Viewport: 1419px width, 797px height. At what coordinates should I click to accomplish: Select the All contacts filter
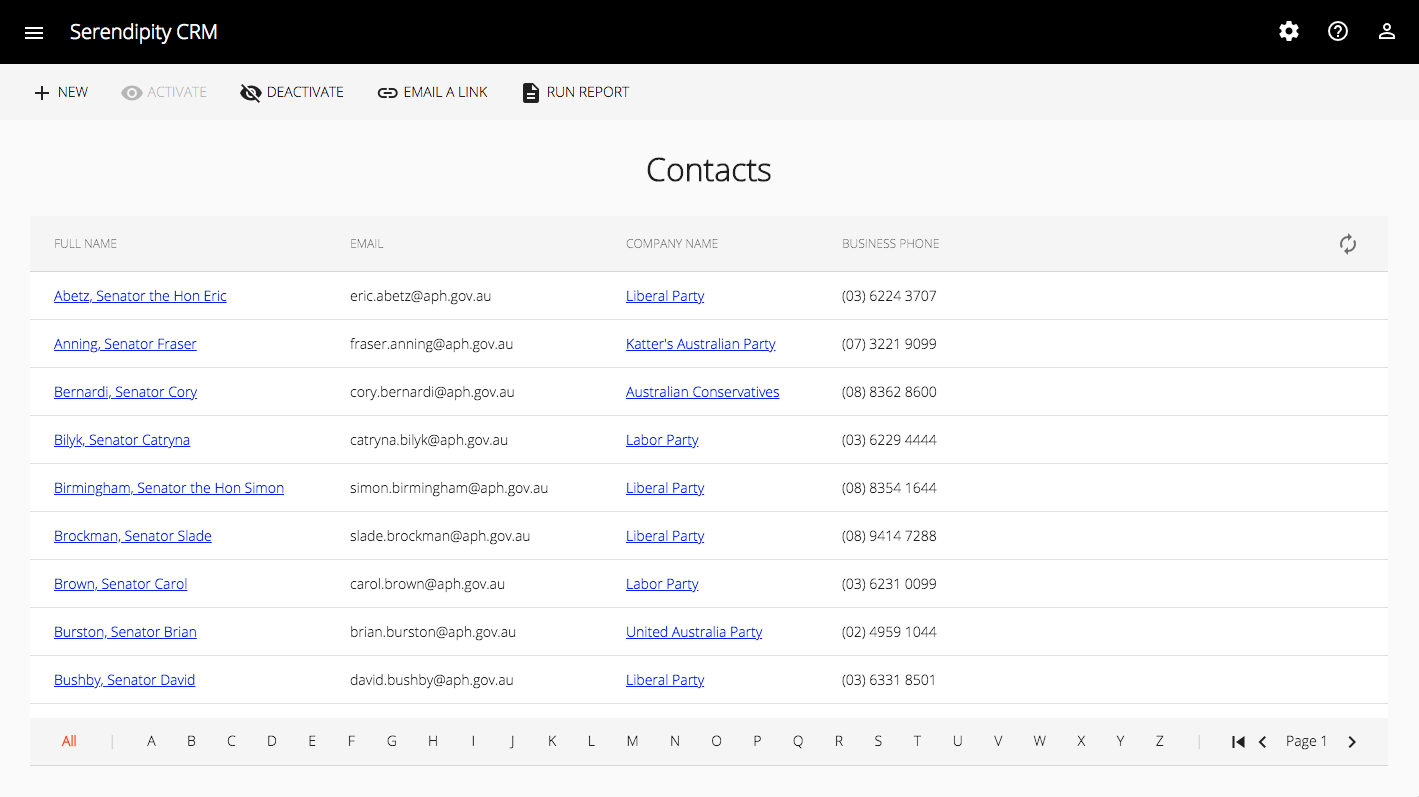[69, 741]
